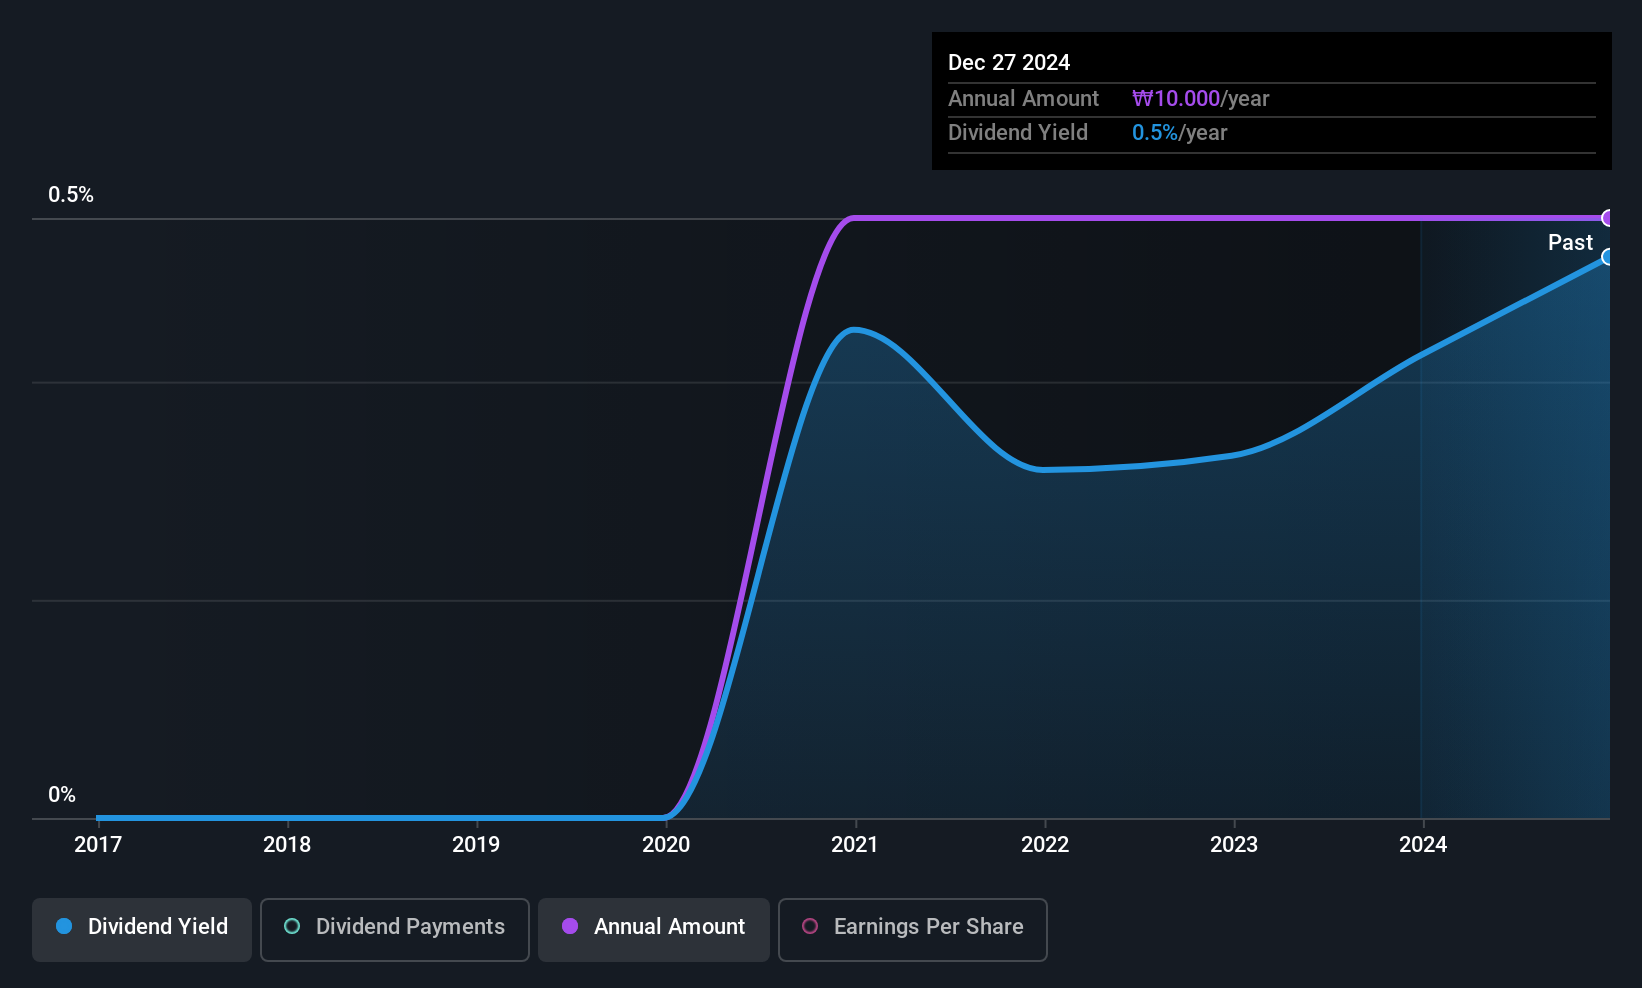Click the 2017 x-axis label
Viewport: 1642px width, 988px height.
98,844
